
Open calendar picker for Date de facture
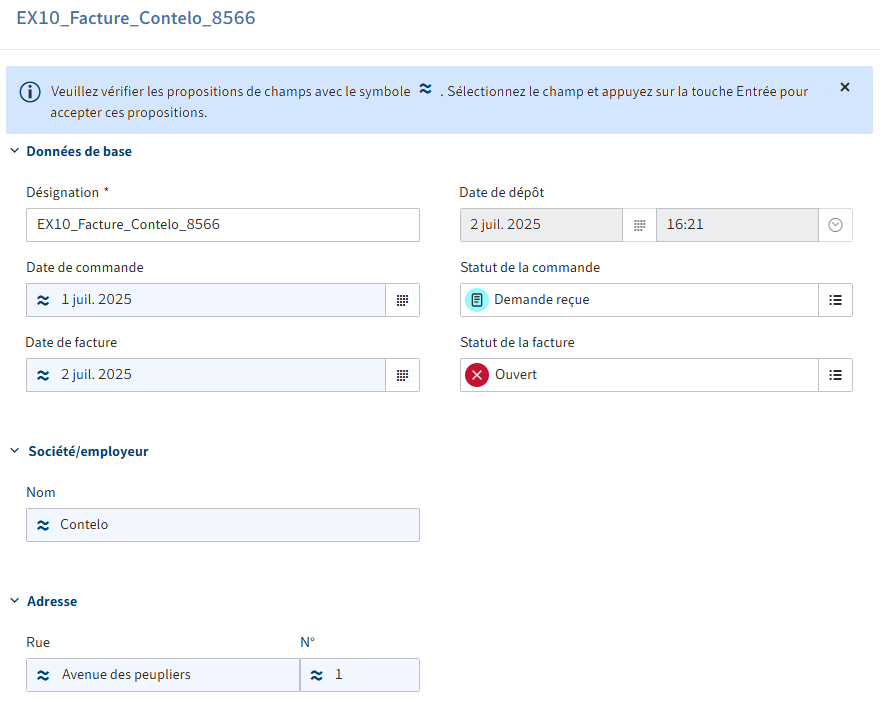tap(402, 375)
